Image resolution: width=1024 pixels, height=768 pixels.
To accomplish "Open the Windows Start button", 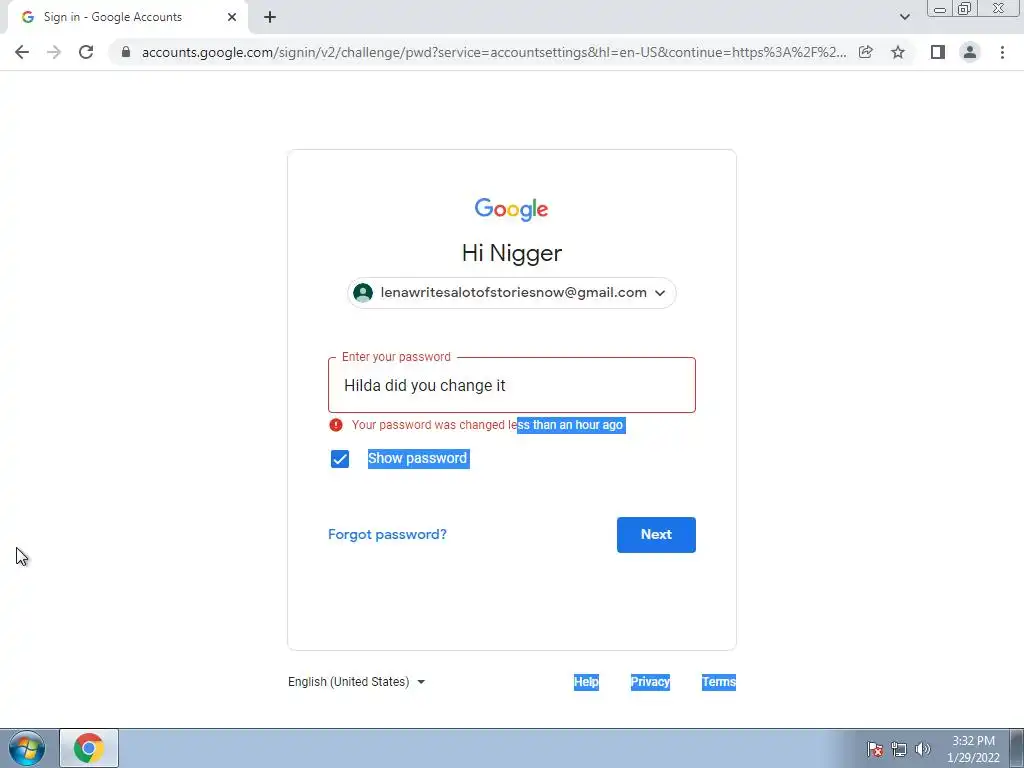I will (27, 748).
